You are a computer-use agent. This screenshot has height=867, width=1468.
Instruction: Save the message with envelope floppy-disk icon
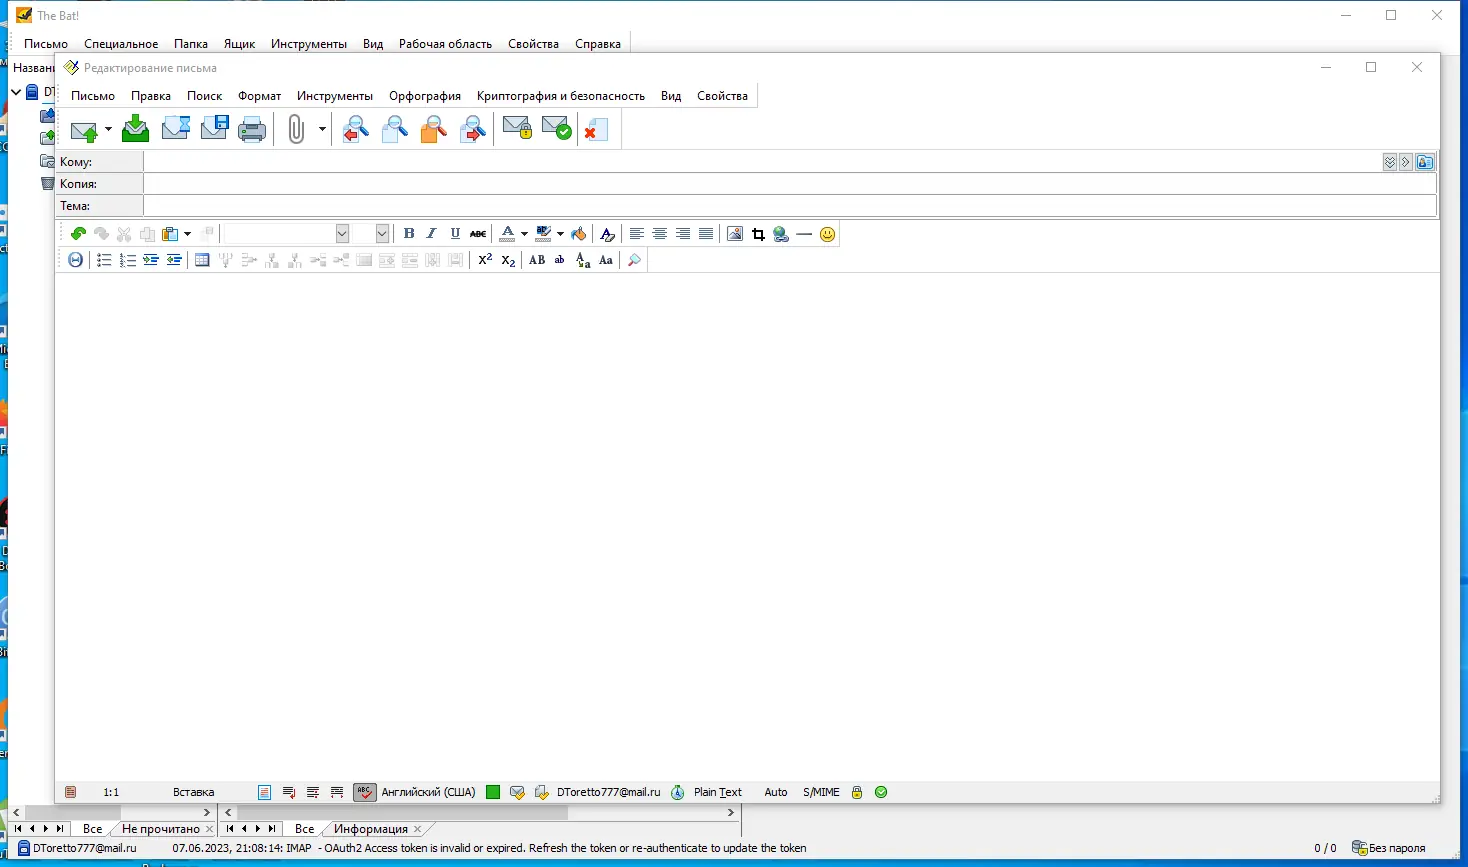click(x=215, y=129)
